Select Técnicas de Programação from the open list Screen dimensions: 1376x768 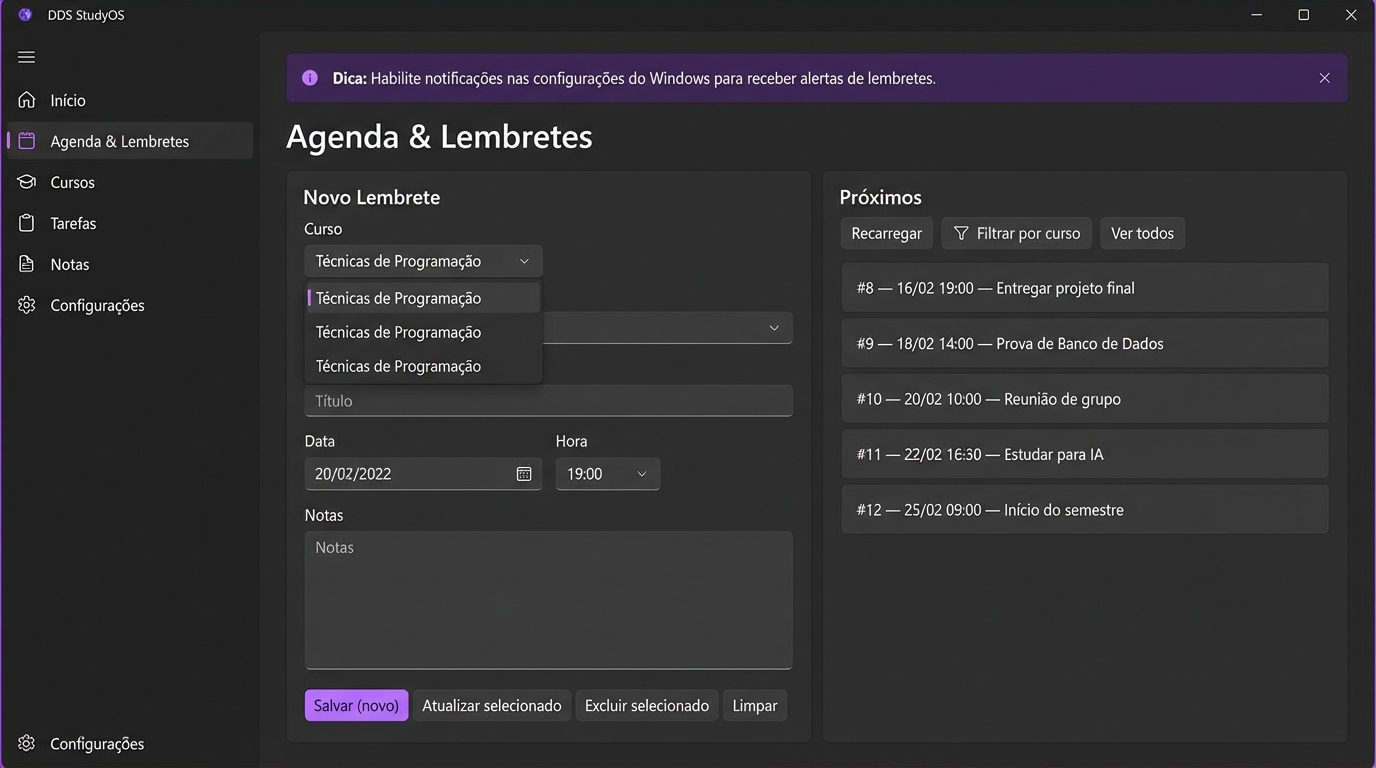point(399,297)
